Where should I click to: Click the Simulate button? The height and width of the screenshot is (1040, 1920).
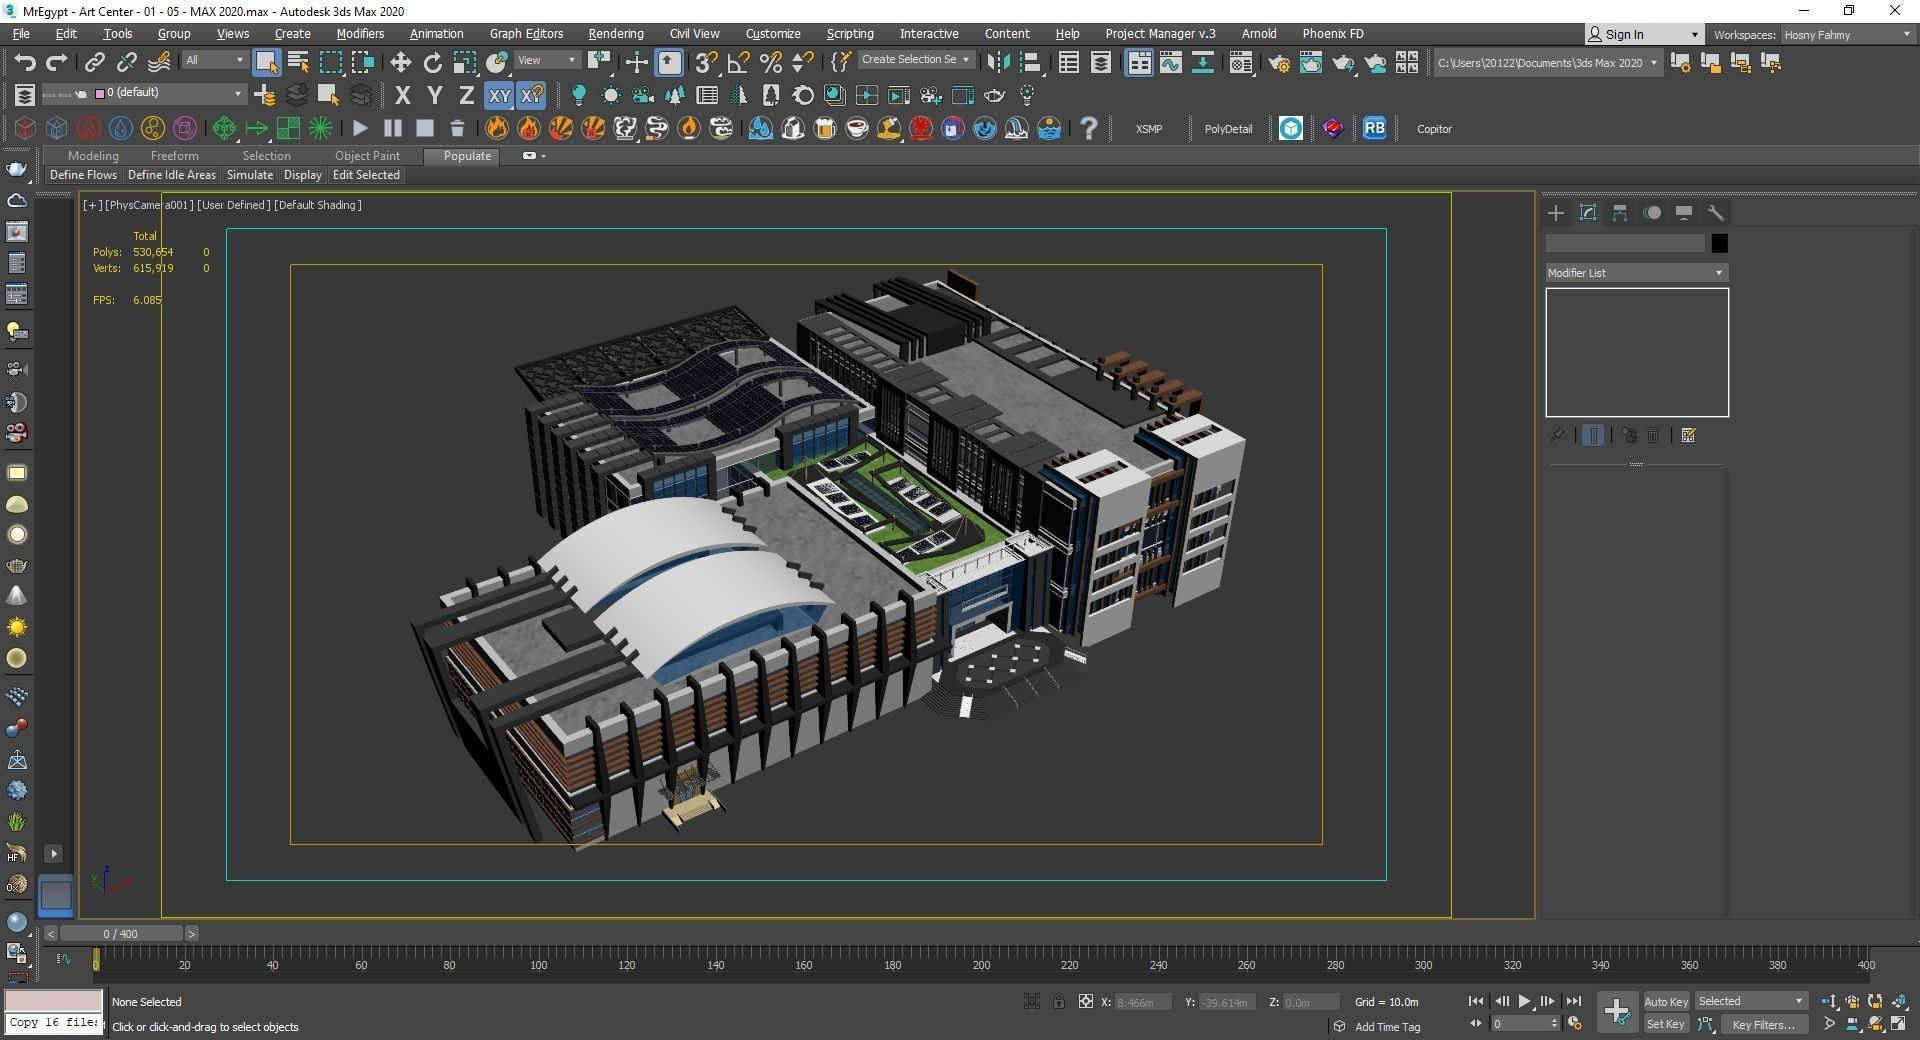tap(250, 175)
